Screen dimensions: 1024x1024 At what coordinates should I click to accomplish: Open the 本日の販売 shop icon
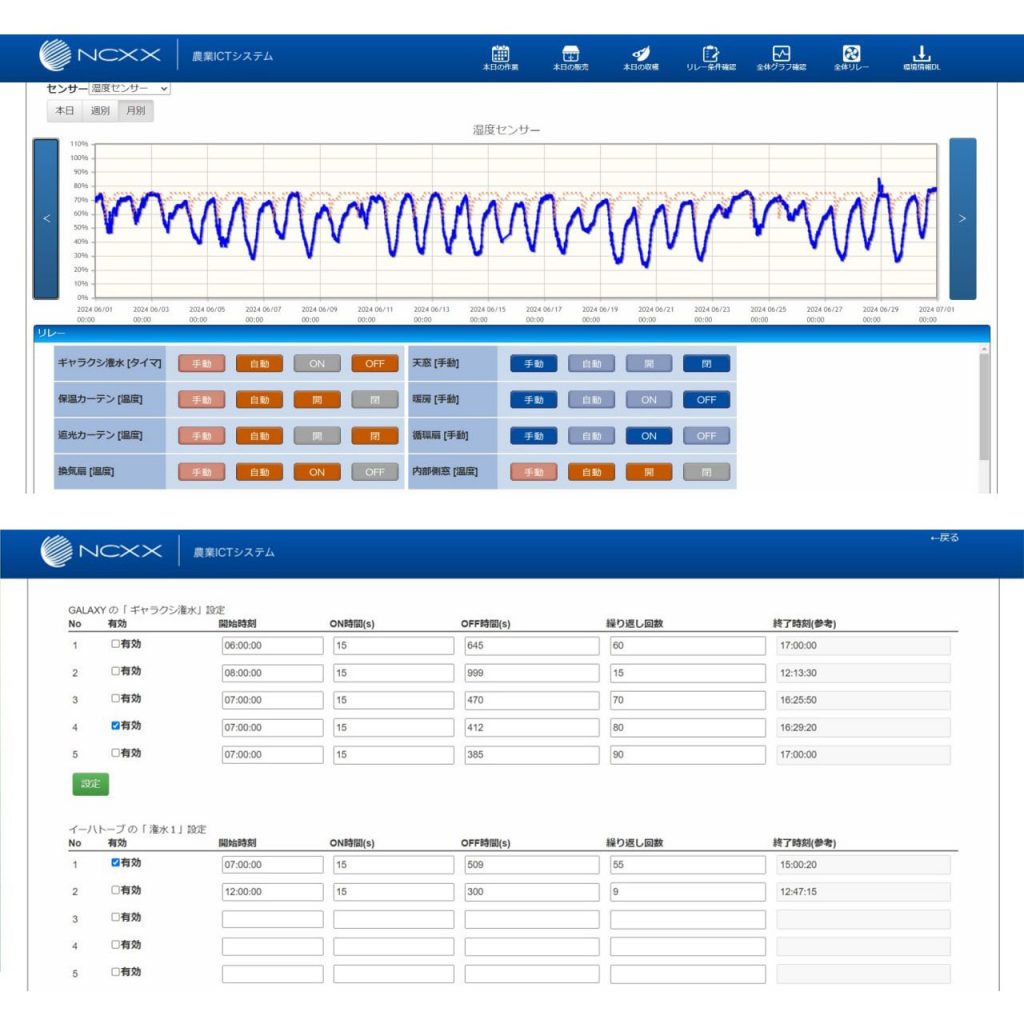pyautogui.click(x=570, y=56)
